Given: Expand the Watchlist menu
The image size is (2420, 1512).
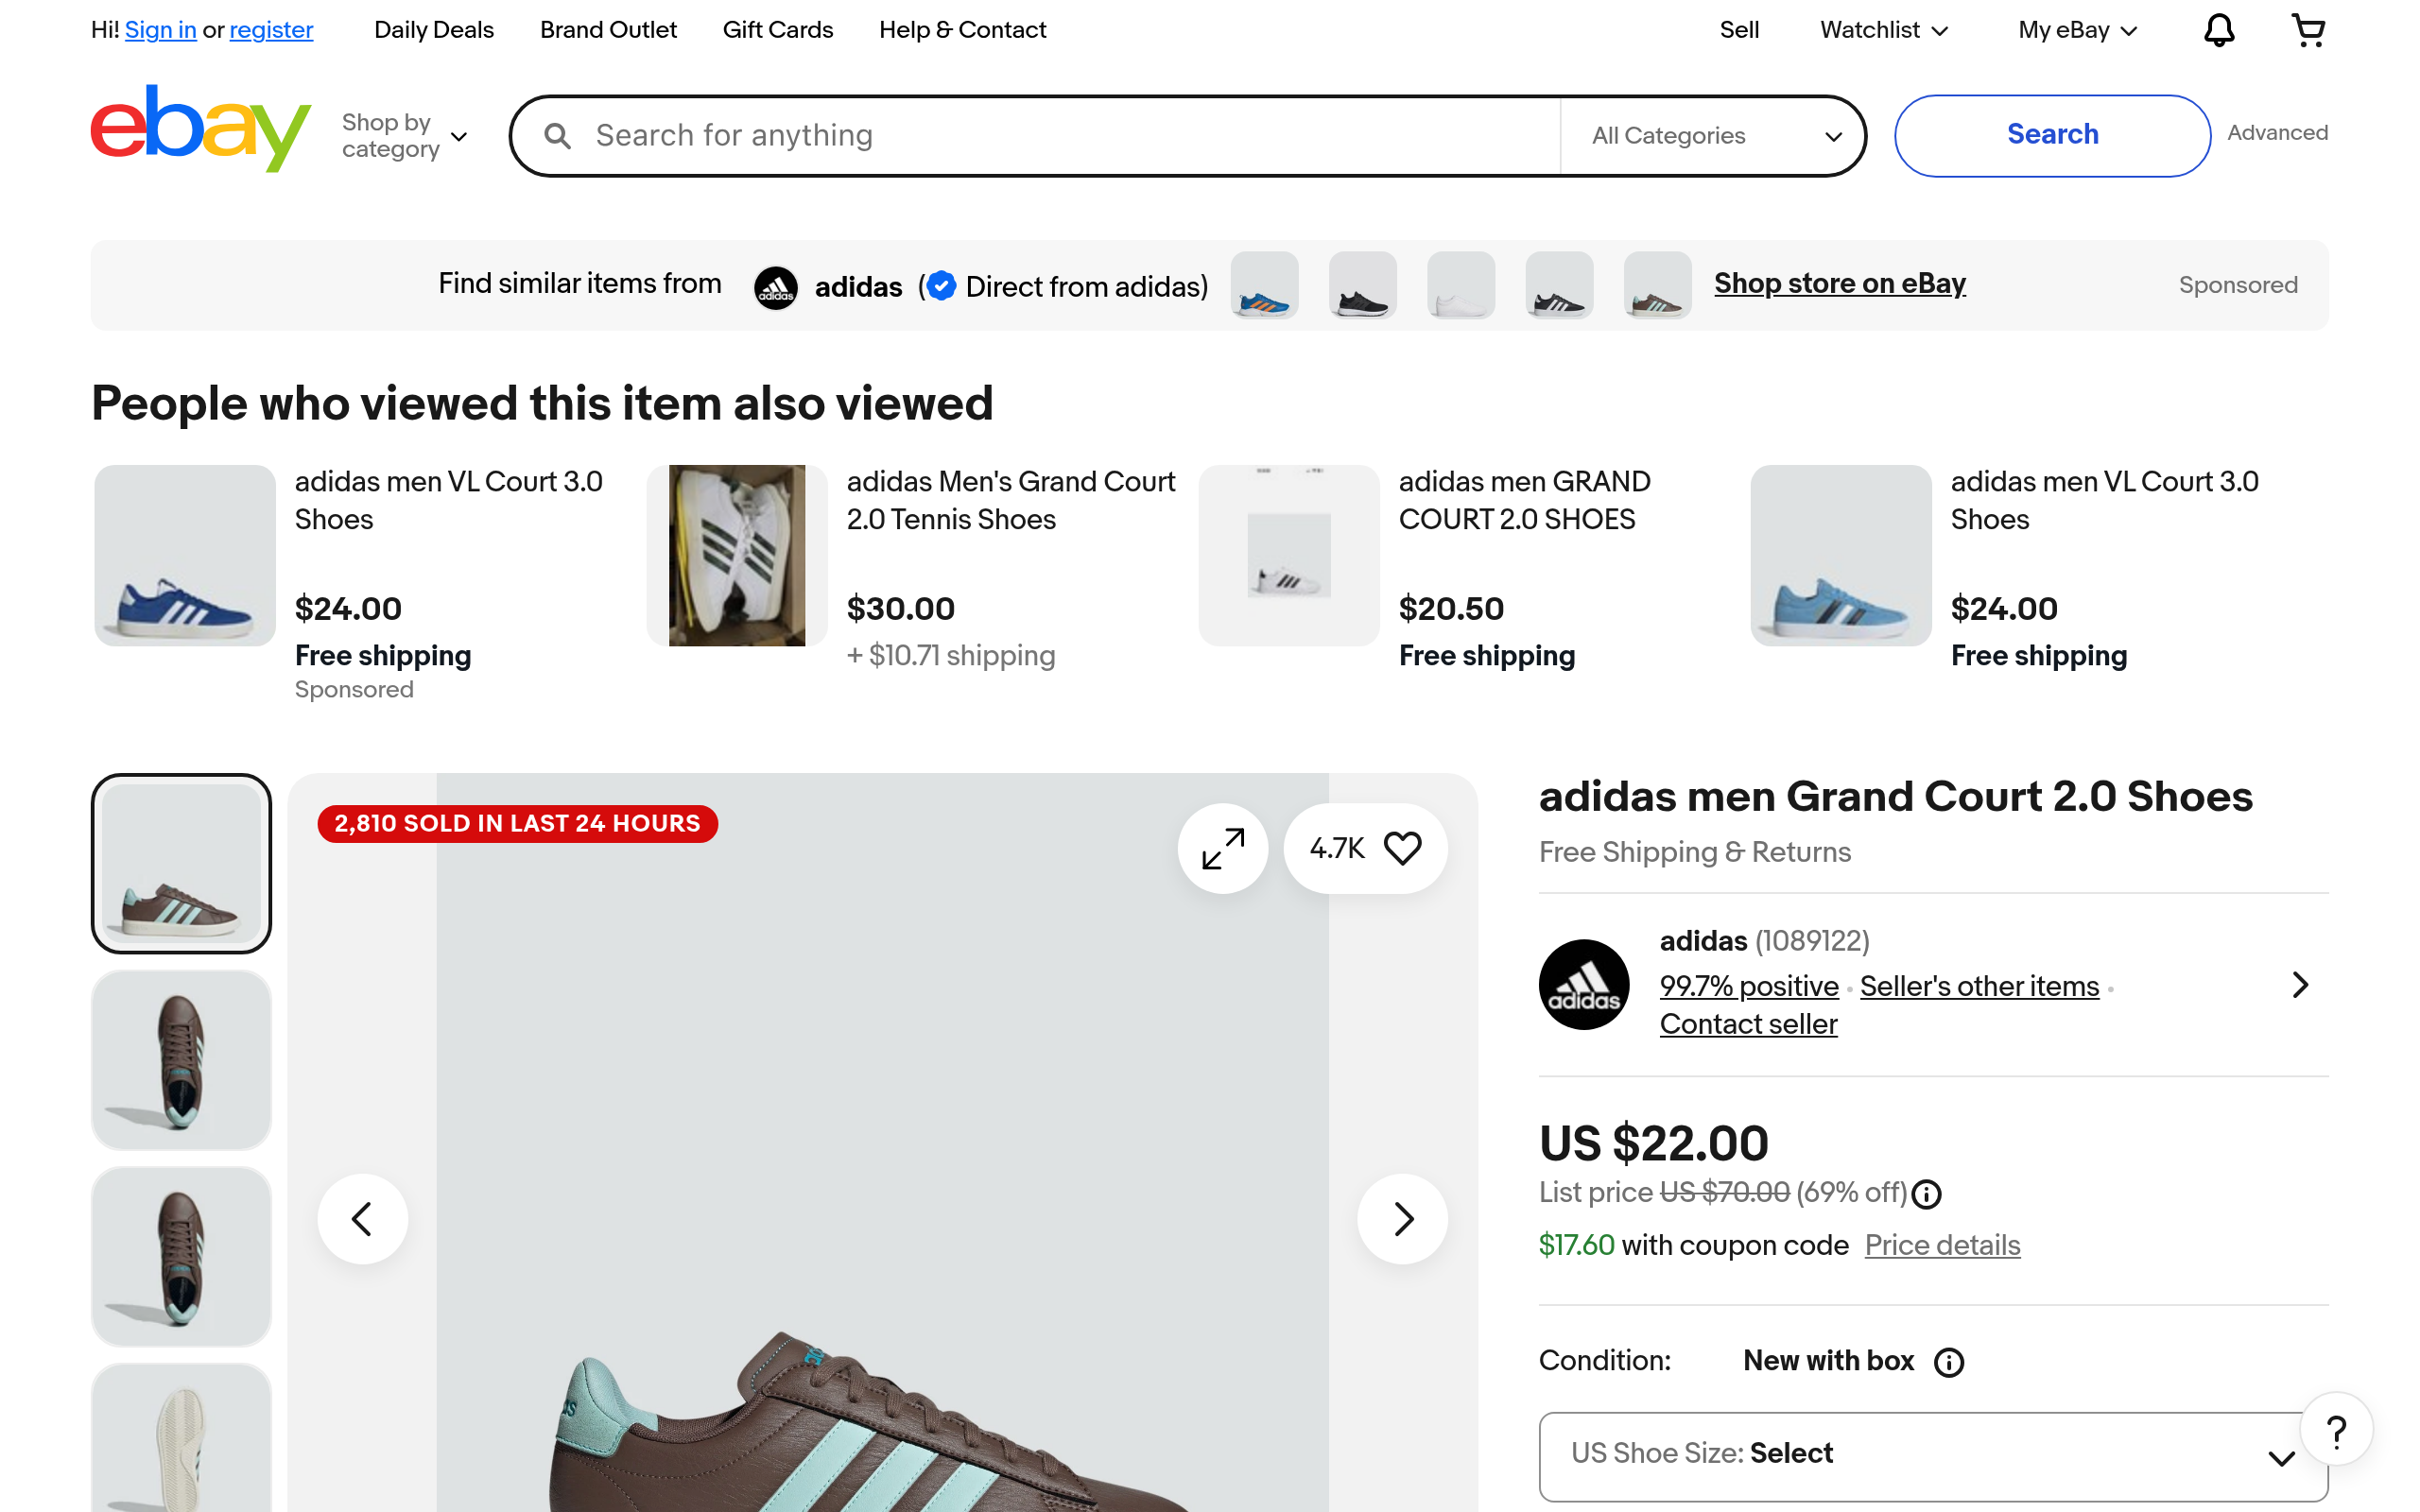Looking at the screenshot, I should click(1884, 30).
